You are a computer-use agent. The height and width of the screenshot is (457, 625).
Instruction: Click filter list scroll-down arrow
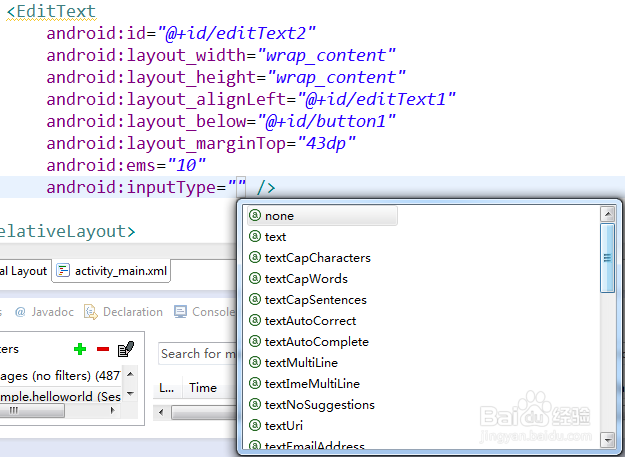(130, 394)
